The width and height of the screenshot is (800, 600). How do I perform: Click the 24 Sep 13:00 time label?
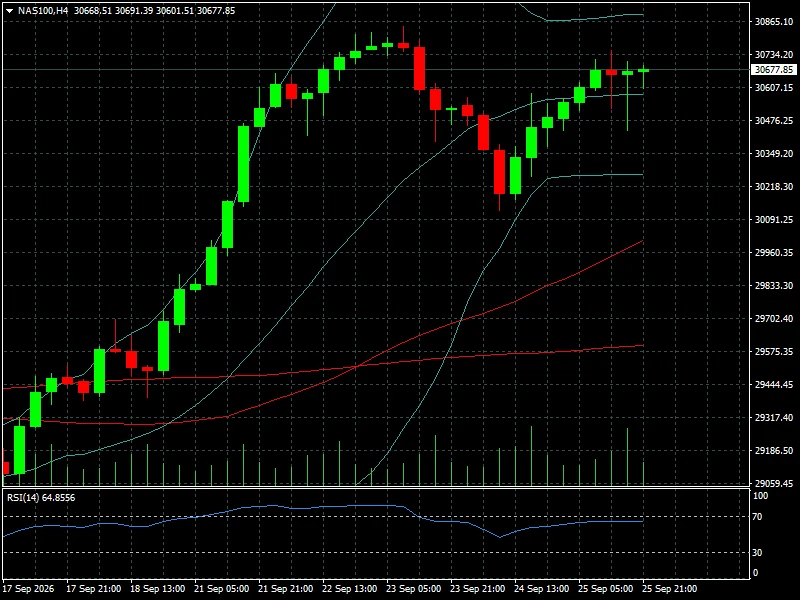tap(542, 588)
